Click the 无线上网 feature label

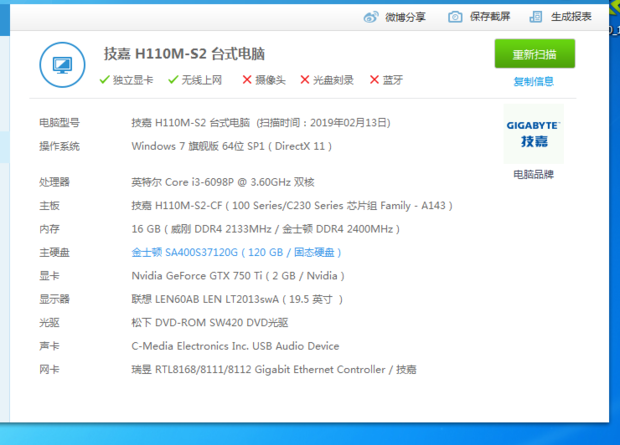click(202, 80)
